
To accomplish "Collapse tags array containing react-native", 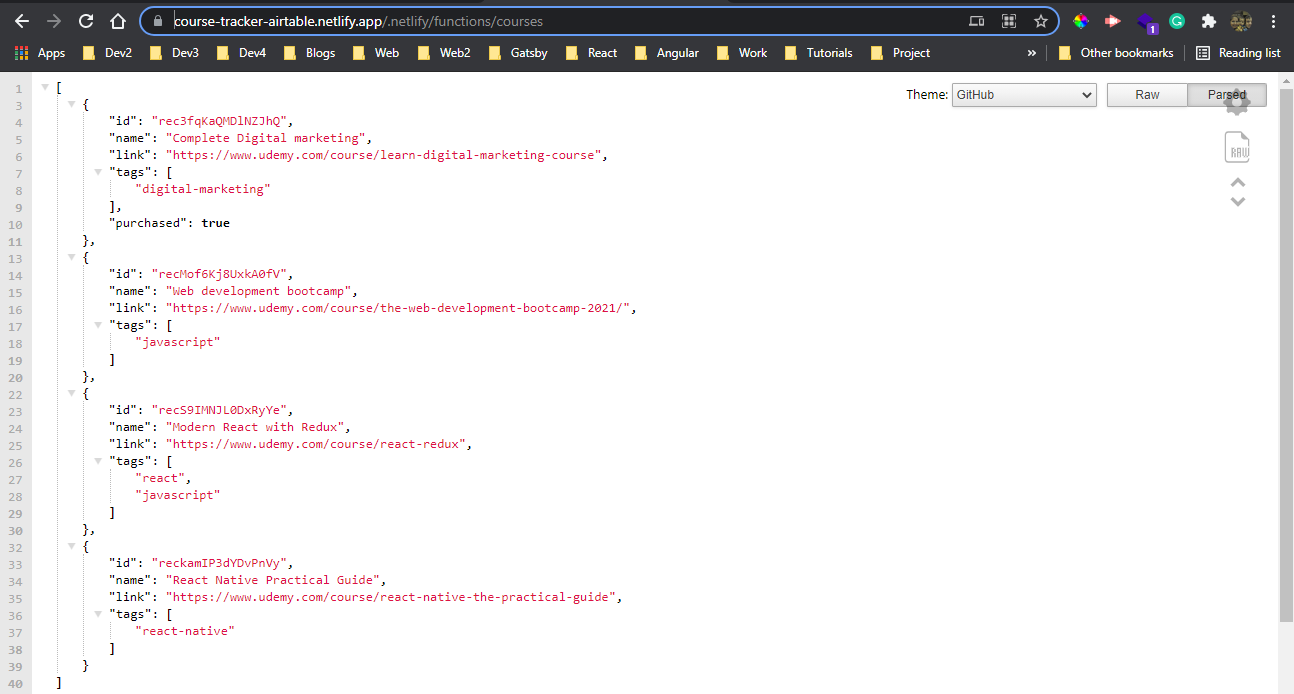I will (x=98, y=614).
